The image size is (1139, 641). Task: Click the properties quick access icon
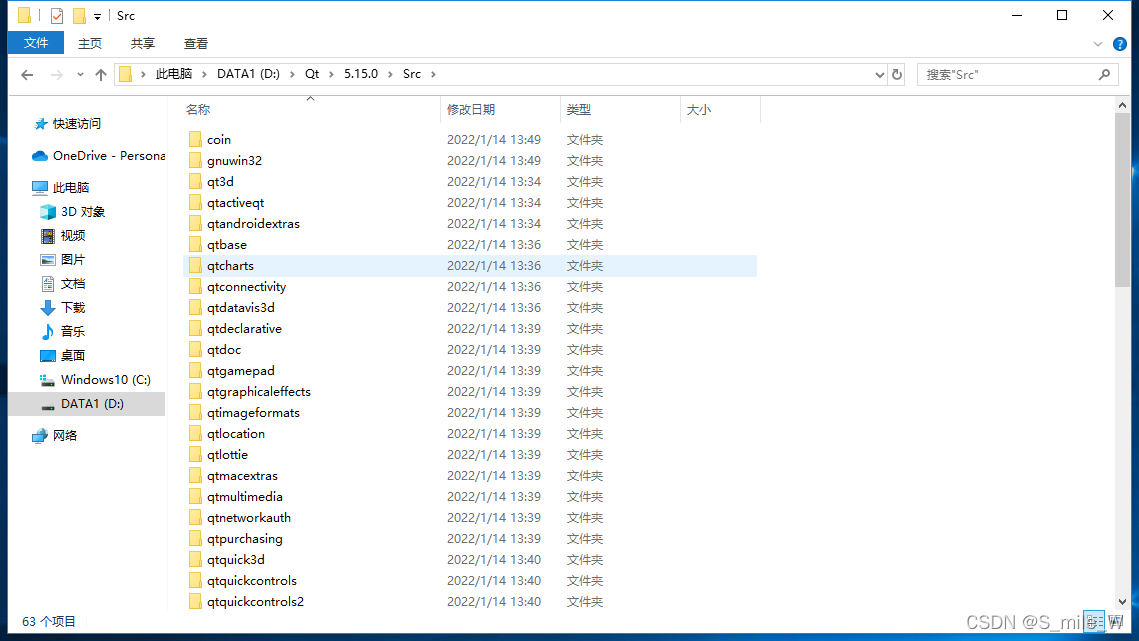point(57,15)
